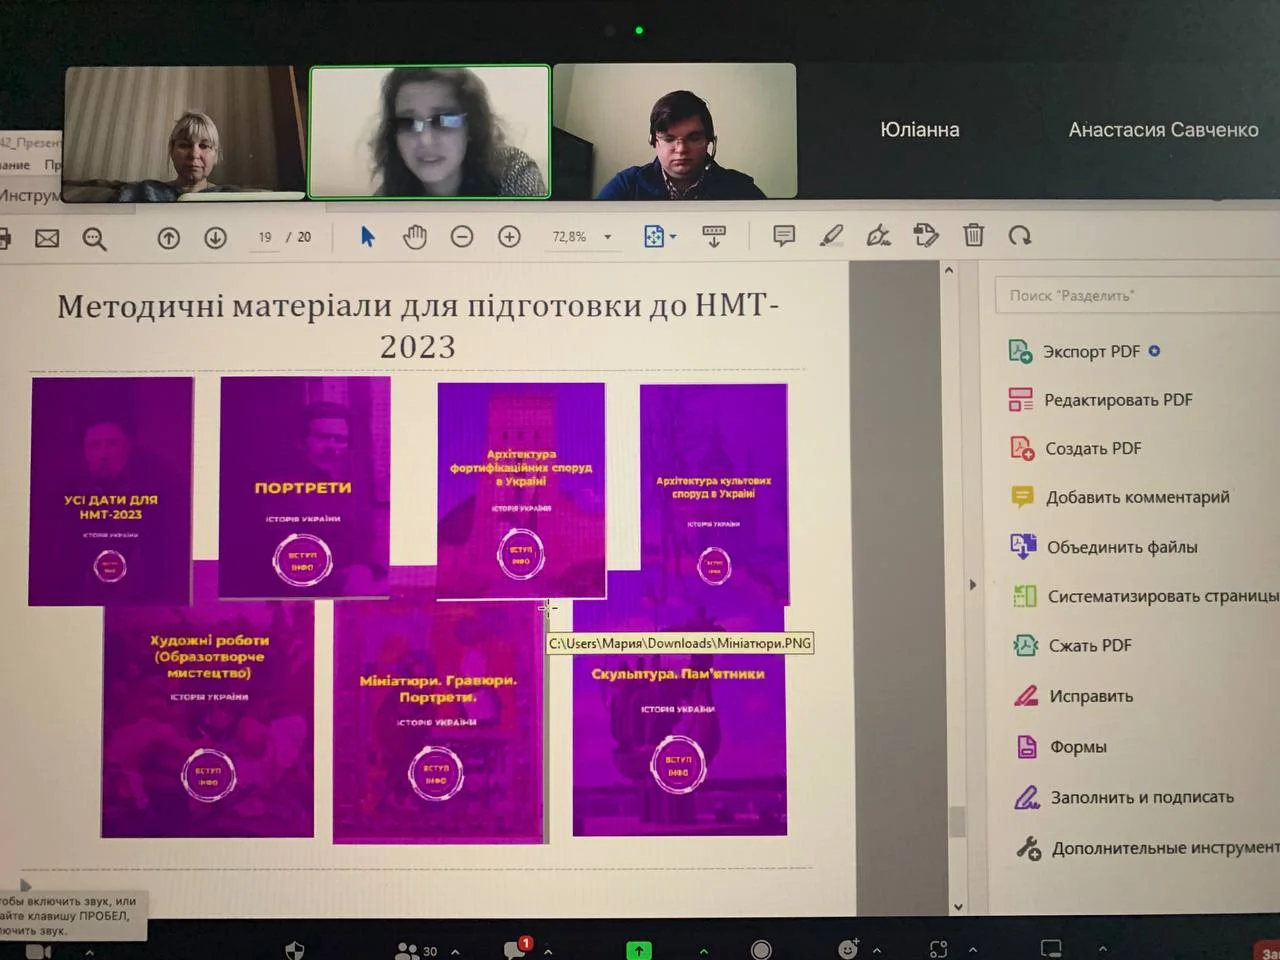Image resolution: width=1280 pixels, height=960 pixels.
Task: Open the Экспорт PDF tool
Action: (x=1090, y=352)
